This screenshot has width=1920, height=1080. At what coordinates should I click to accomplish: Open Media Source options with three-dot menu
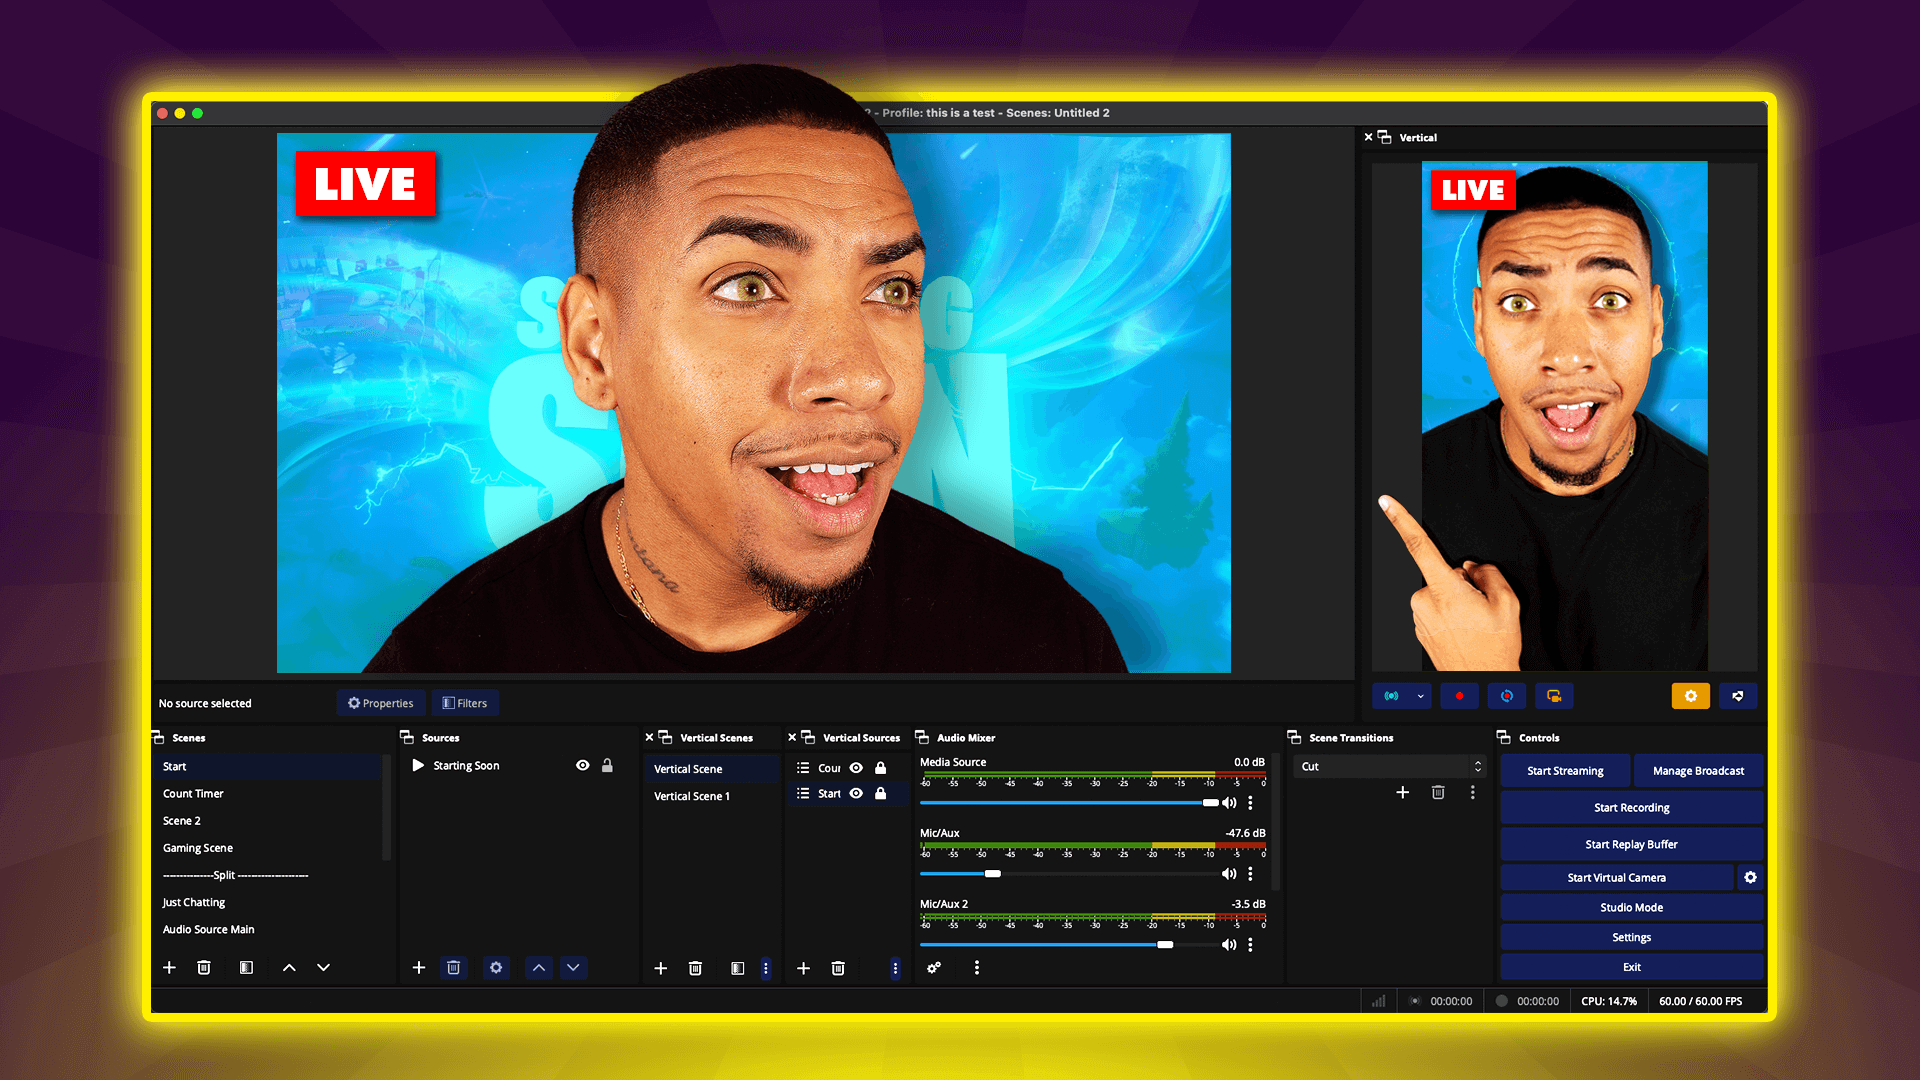[x=1250, y=802]
